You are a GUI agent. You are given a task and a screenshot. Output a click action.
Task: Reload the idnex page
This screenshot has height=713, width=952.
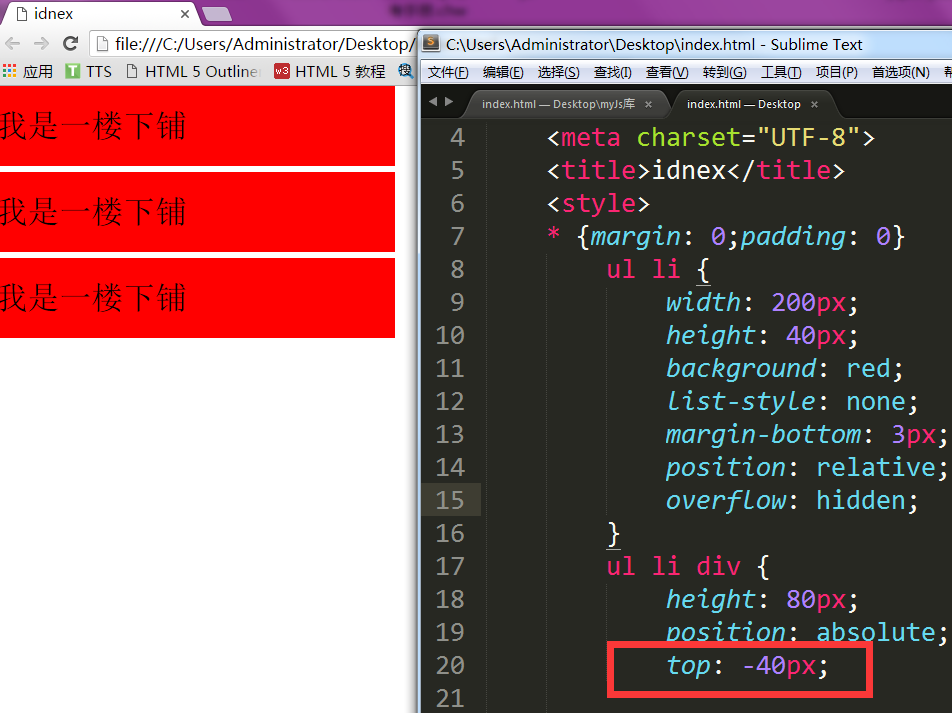(x=70, y=44)
